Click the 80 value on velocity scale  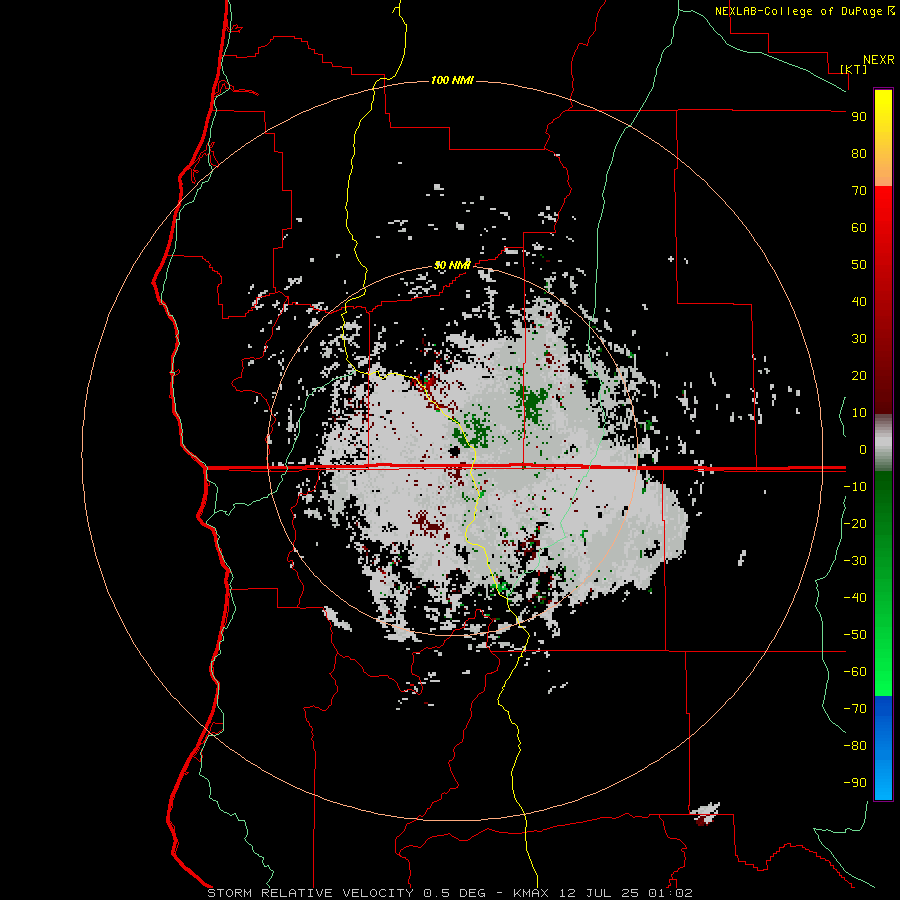coord(859,154)
